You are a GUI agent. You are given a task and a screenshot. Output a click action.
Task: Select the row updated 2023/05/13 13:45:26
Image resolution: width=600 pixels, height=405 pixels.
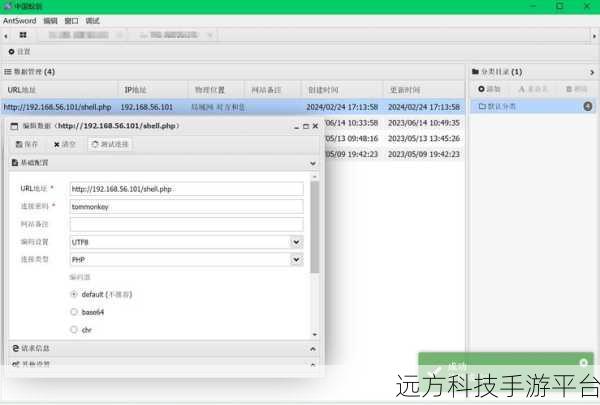click(424, 139)
